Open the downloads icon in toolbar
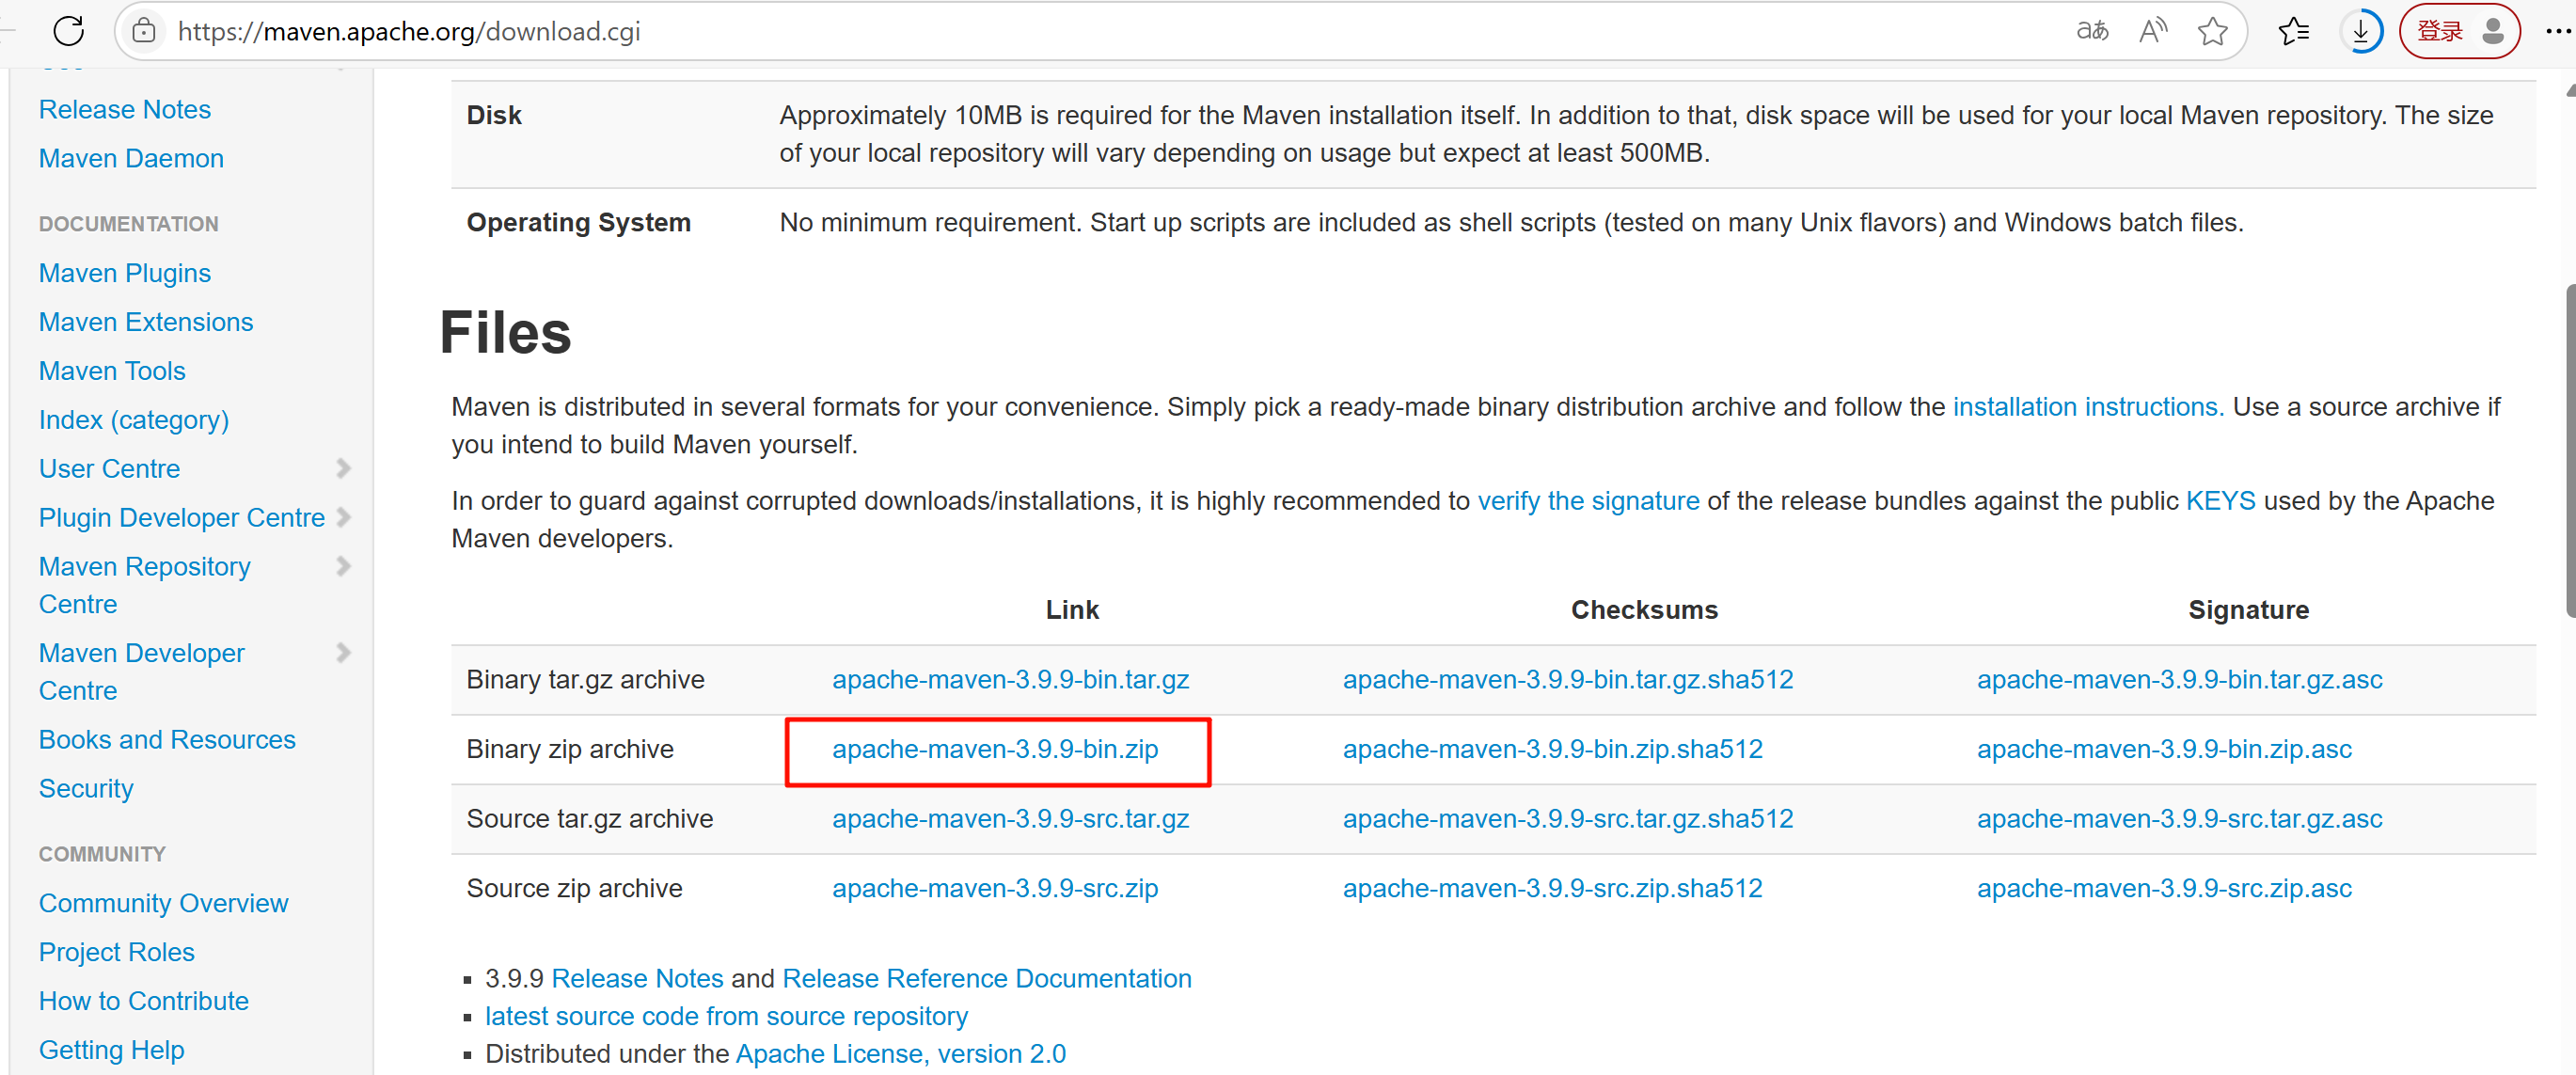This screenshot has height=1075, width=2576. point(2360,31)
